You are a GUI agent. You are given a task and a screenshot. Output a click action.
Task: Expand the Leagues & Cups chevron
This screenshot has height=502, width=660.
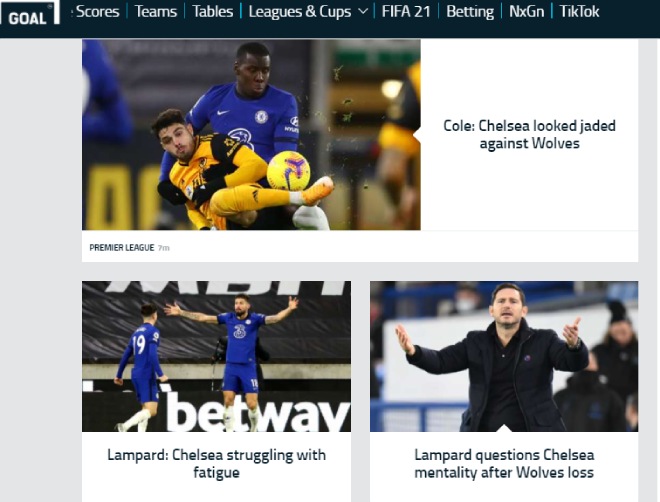click(x=363, y=12)
